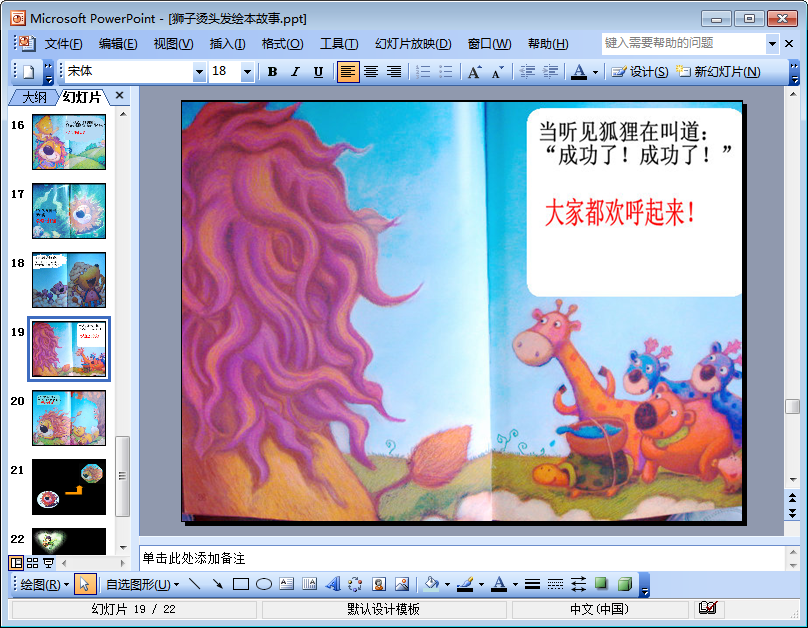Open the 自选图形(U) autoshapes menu
Screen dimensions: 808x628
(142, 584)
